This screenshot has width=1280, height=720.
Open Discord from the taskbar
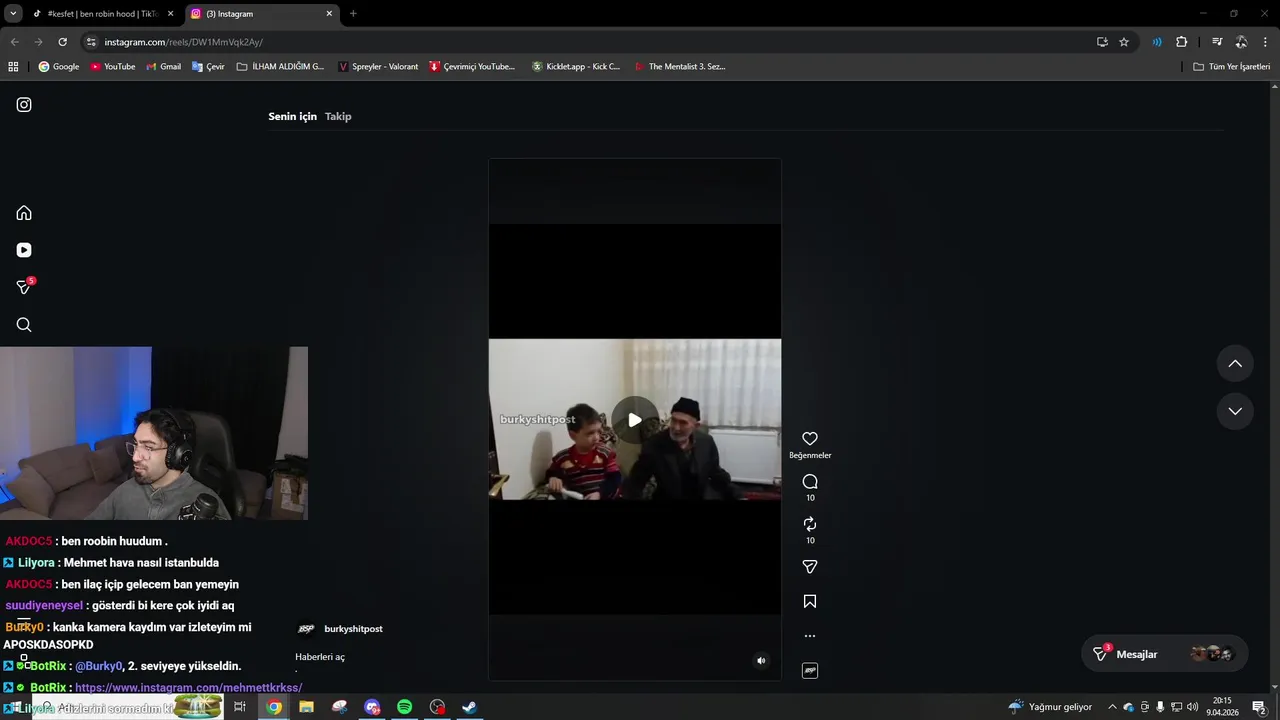click(x=372, y=707)
